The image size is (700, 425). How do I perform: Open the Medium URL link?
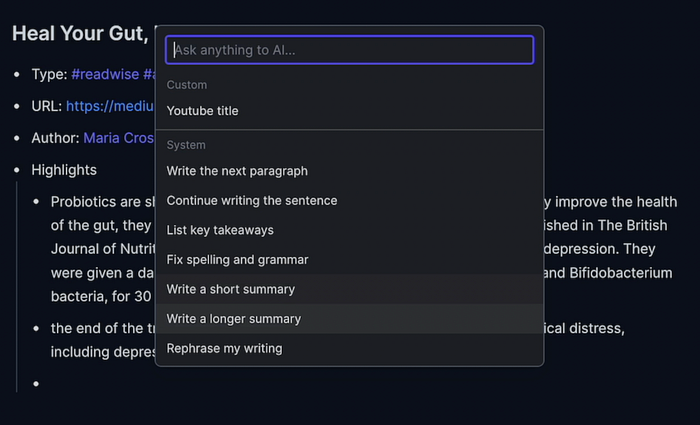pos(110,106)
